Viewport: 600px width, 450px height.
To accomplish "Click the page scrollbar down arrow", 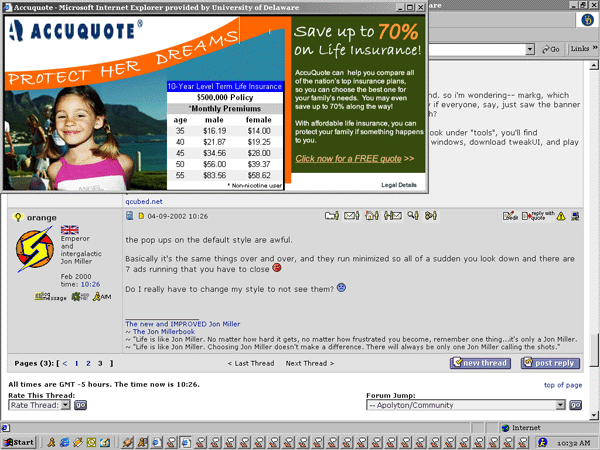I will point(594,415).
